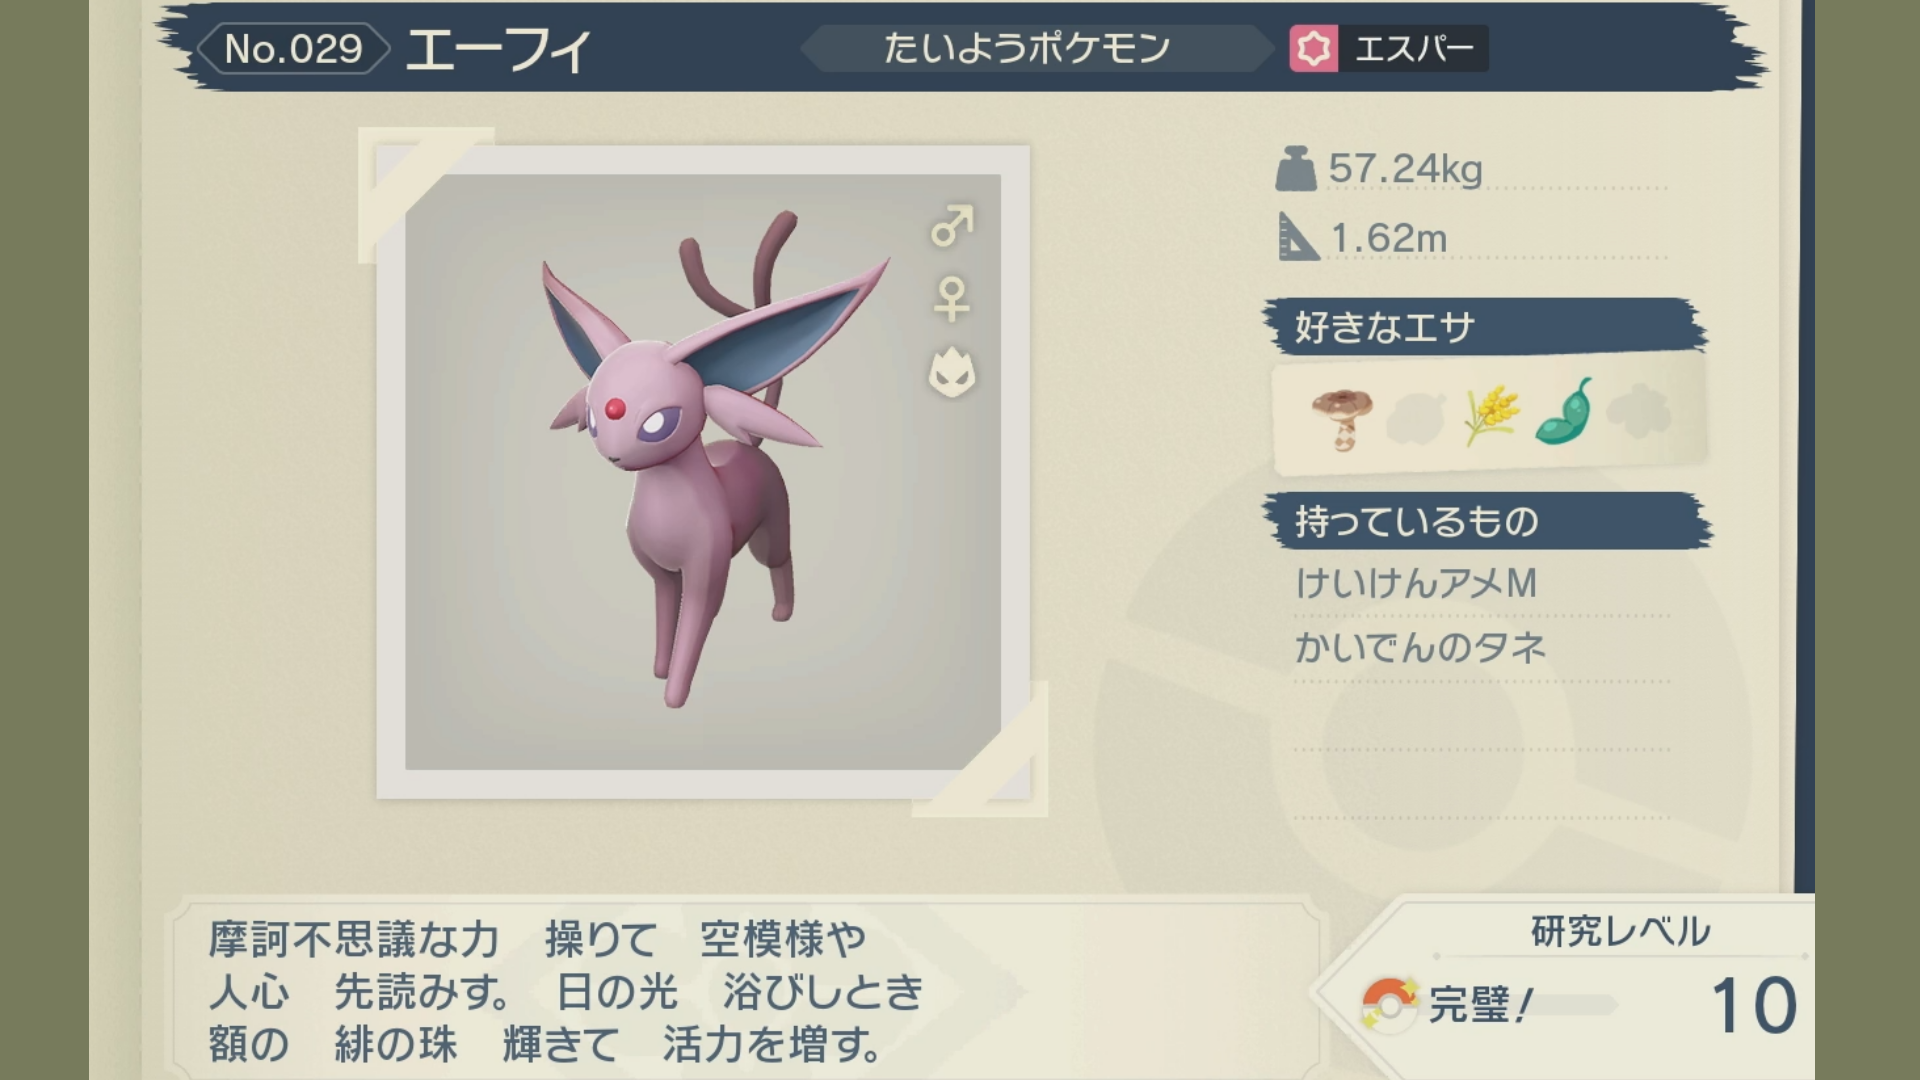Click the pink Psychic type icon
Viewport: 1920px width, 1080px height.
click(1313, 48)
